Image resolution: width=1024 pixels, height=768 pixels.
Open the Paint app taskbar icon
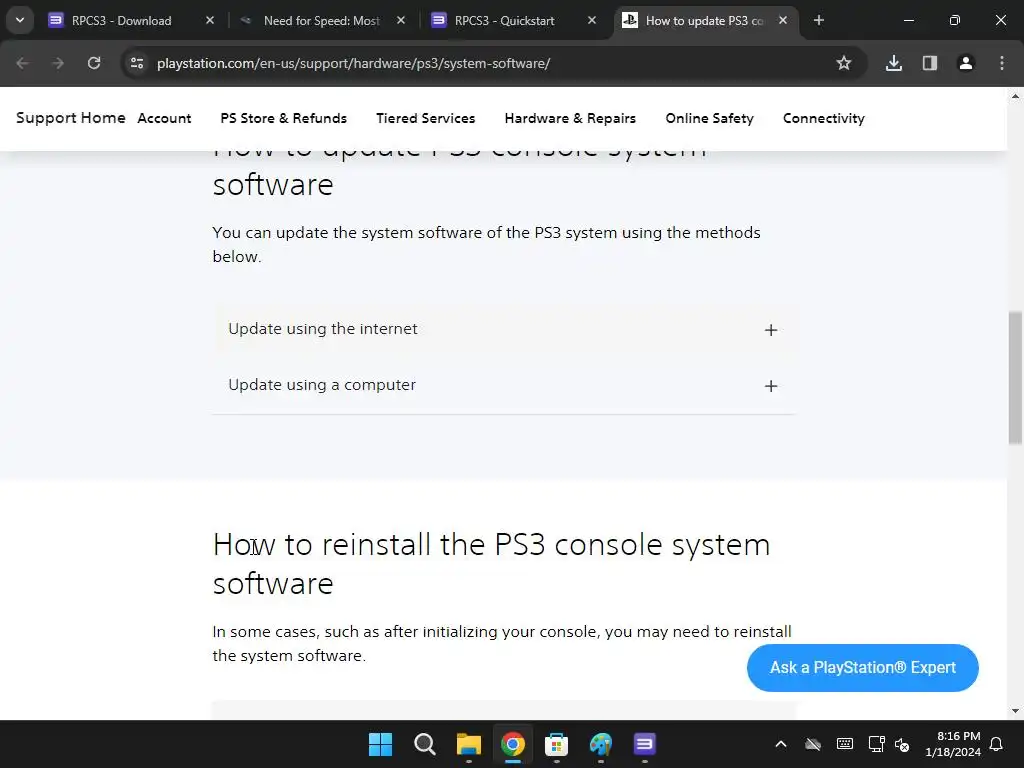(x=601, y=744)
